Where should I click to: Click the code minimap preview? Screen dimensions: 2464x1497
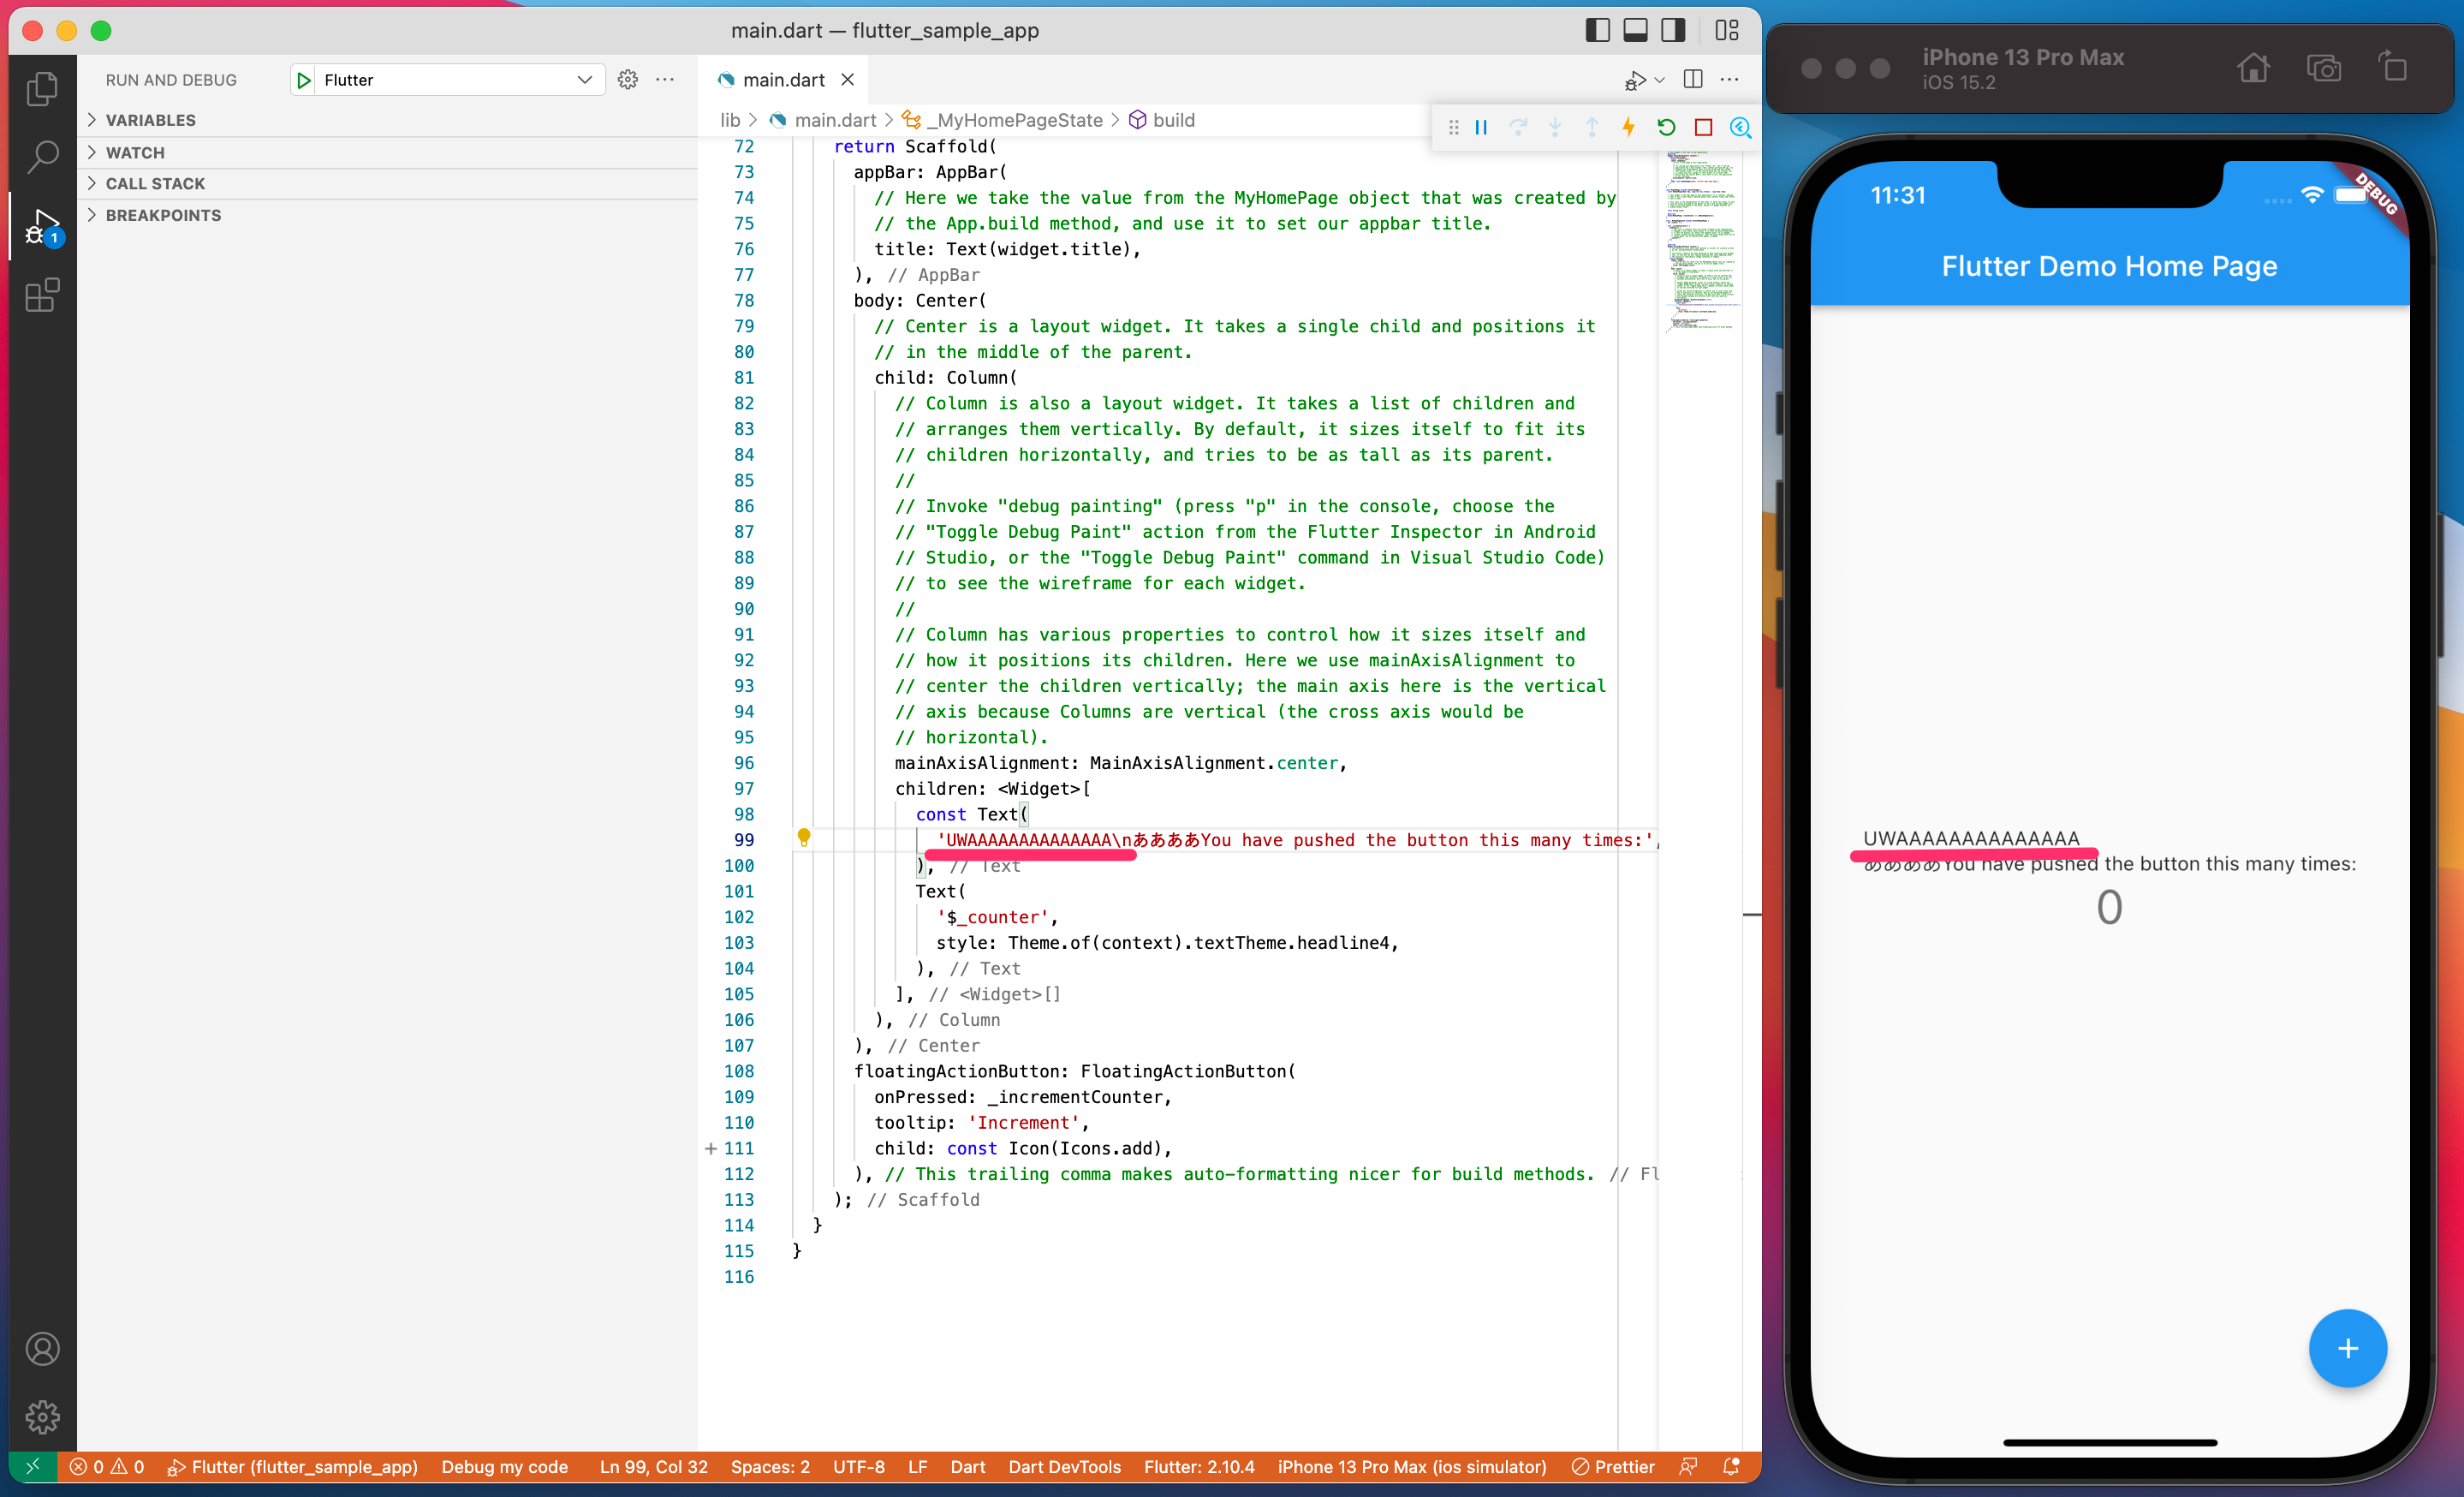coord(1701,240)
